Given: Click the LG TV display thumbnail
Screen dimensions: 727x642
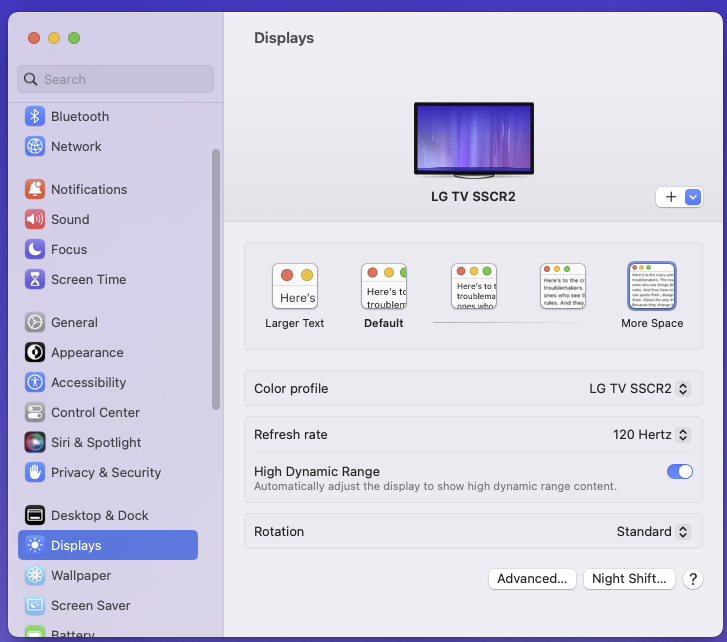Looking at the screenshot, I should click(474, 140).
